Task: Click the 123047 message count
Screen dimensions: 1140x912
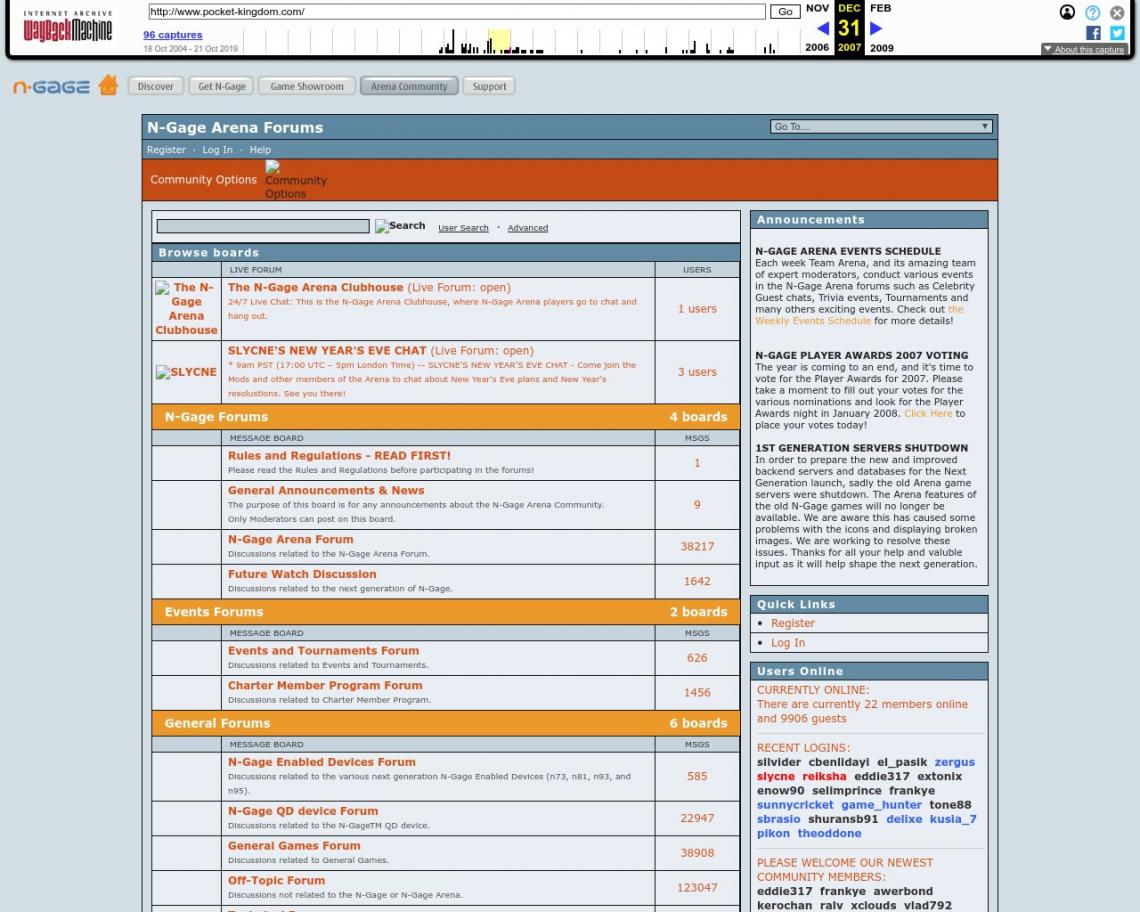Action: (x=697, y=888)
